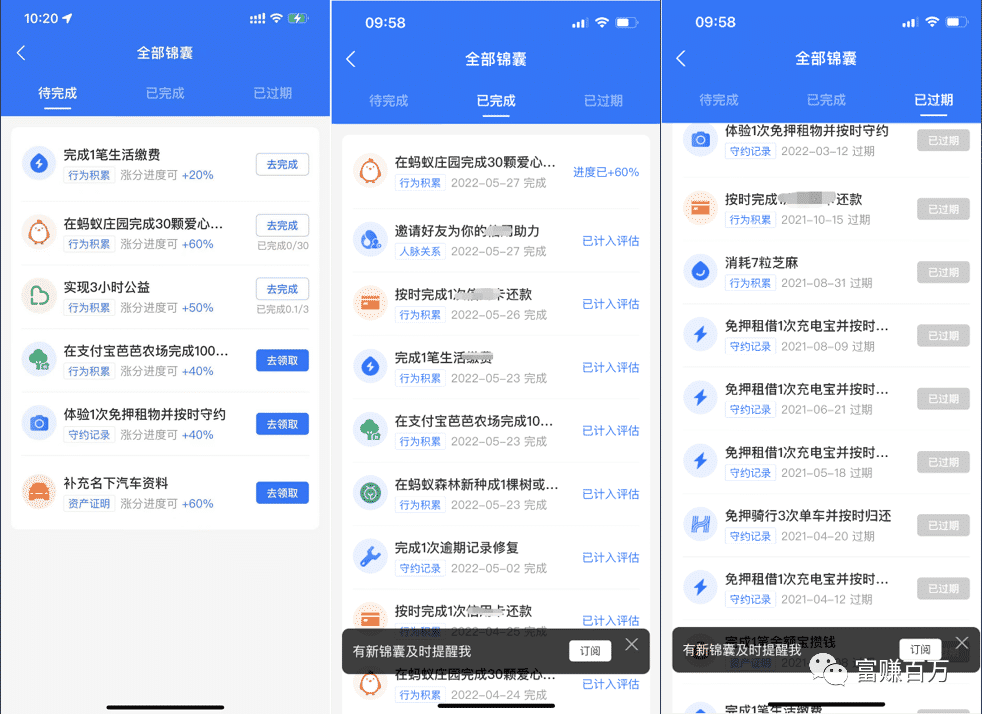The width and height of the screenshot is (982, 714).
Task: Tap the lightning icon beside 完成1笔生活缴费 去完成
Action: point(39,164)
